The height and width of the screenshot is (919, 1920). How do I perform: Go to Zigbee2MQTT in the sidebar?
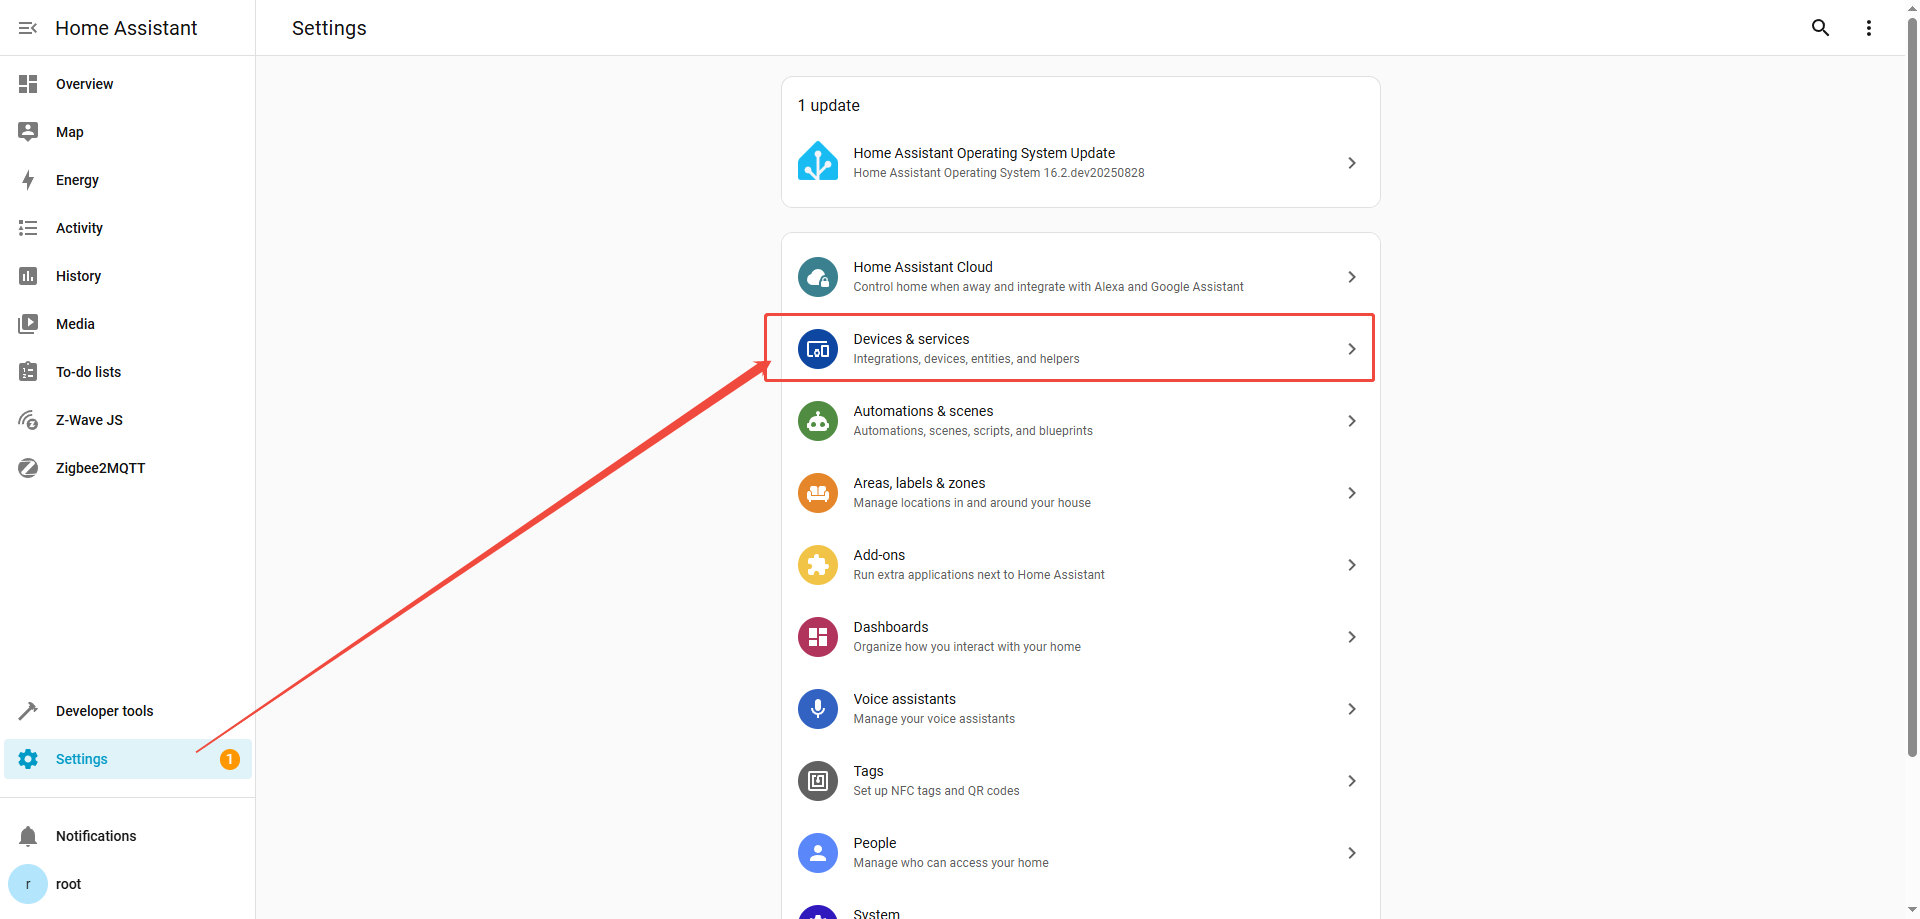coord(100,468)
